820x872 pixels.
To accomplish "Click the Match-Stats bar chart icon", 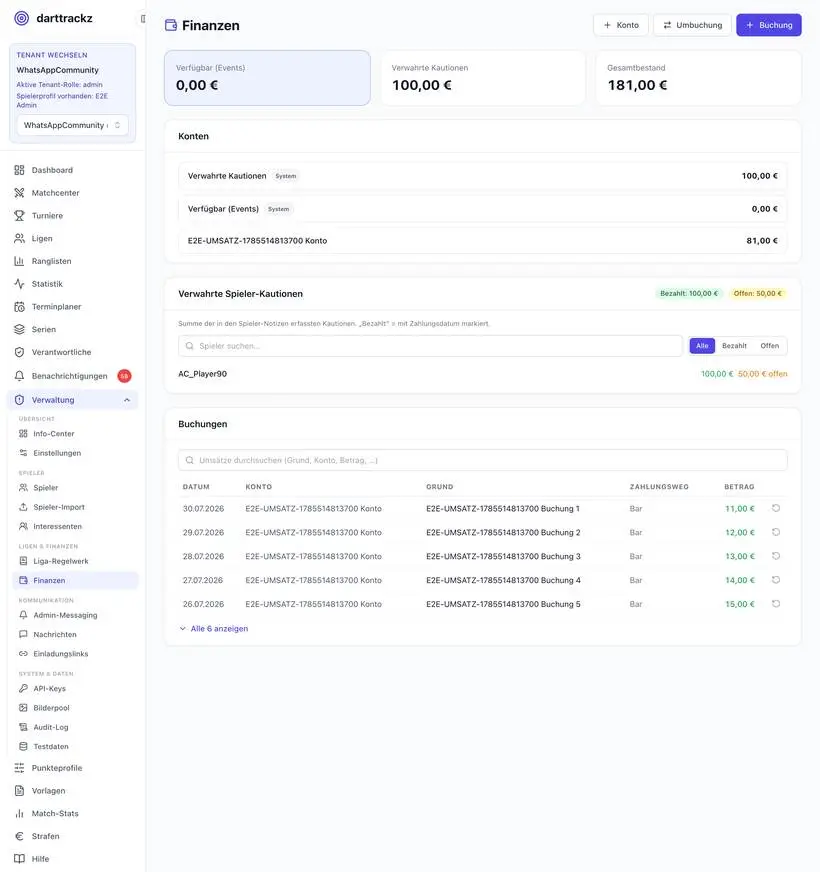I will (19, 814).
